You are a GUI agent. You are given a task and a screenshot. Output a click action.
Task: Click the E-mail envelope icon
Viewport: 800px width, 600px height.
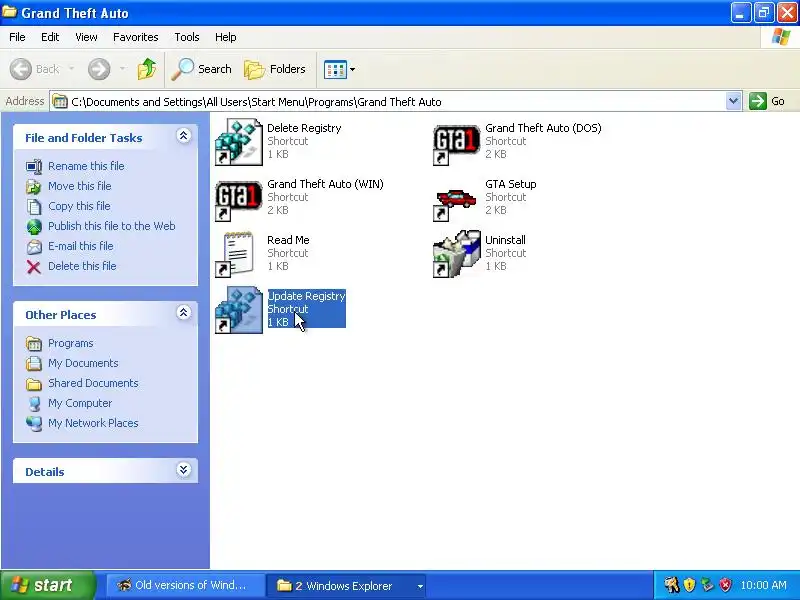[34, 247]
